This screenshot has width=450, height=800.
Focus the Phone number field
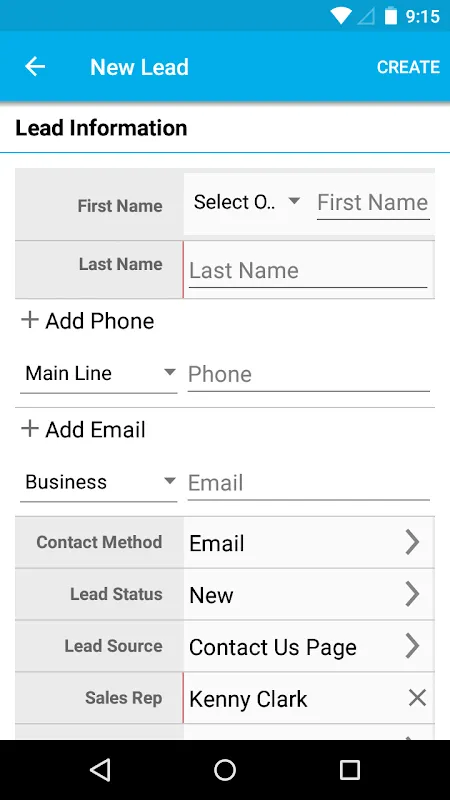[309, 374]
